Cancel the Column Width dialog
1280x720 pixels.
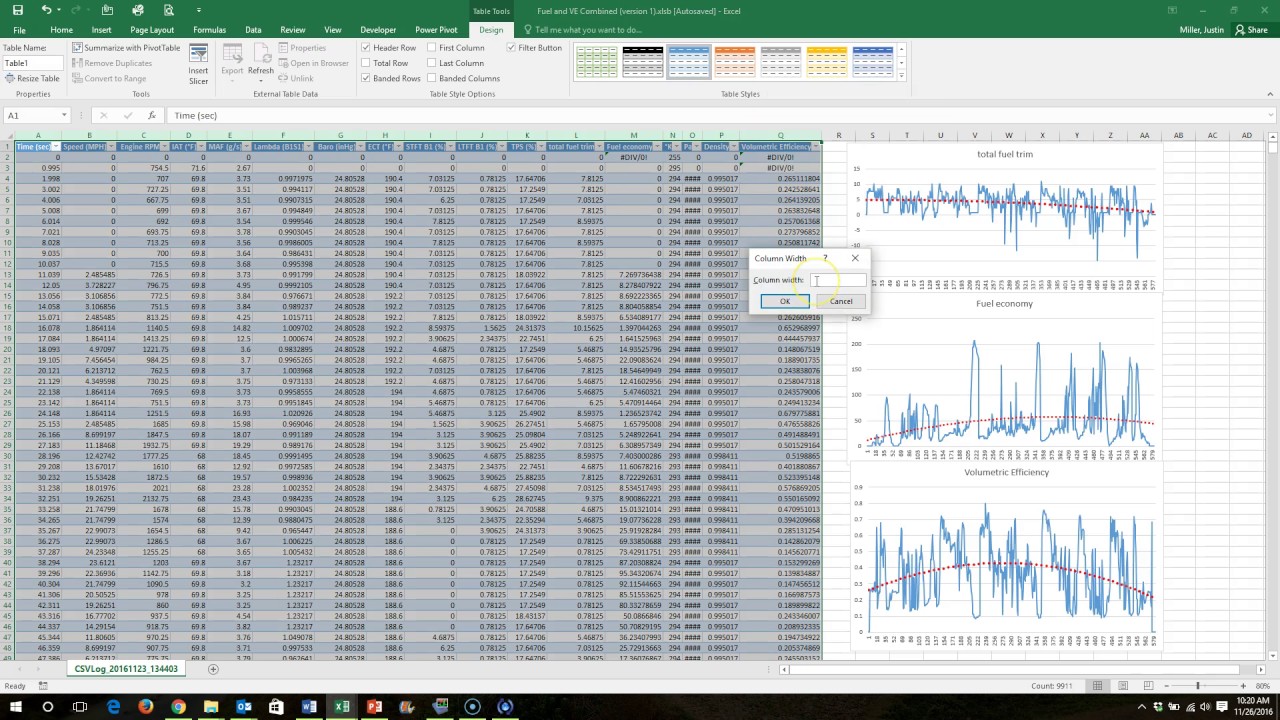(841, 301)
